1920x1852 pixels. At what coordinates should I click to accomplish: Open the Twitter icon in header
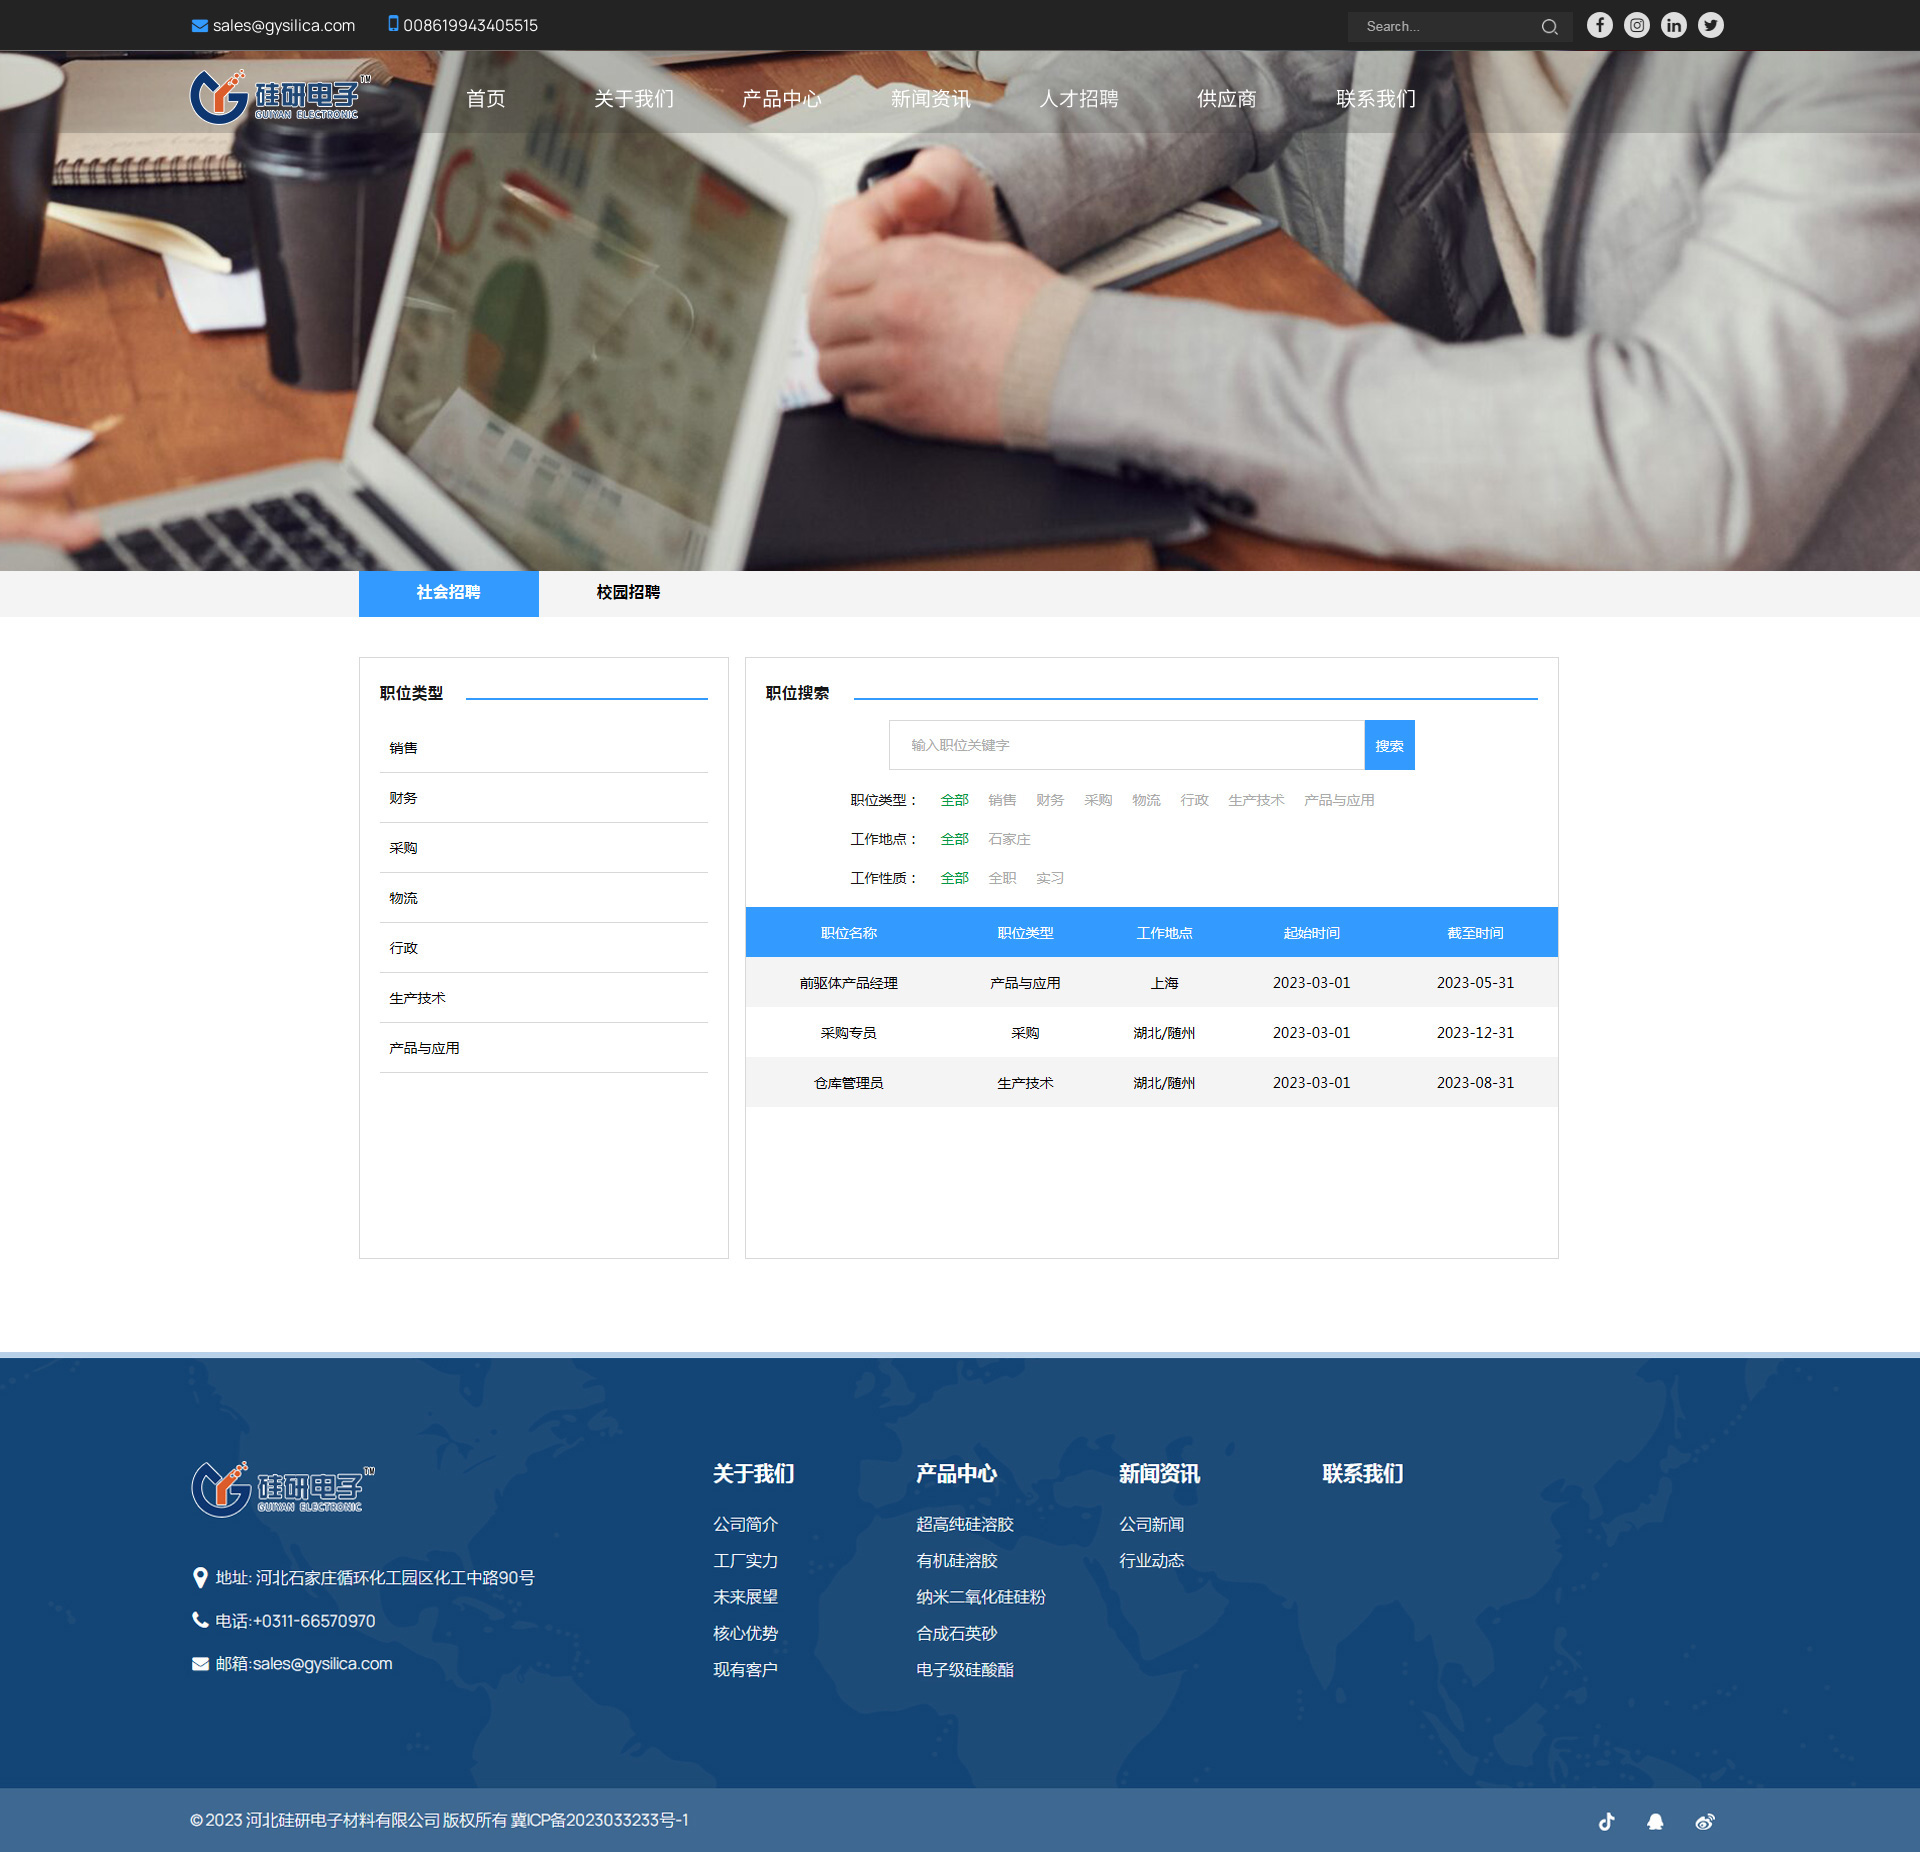1711,25
